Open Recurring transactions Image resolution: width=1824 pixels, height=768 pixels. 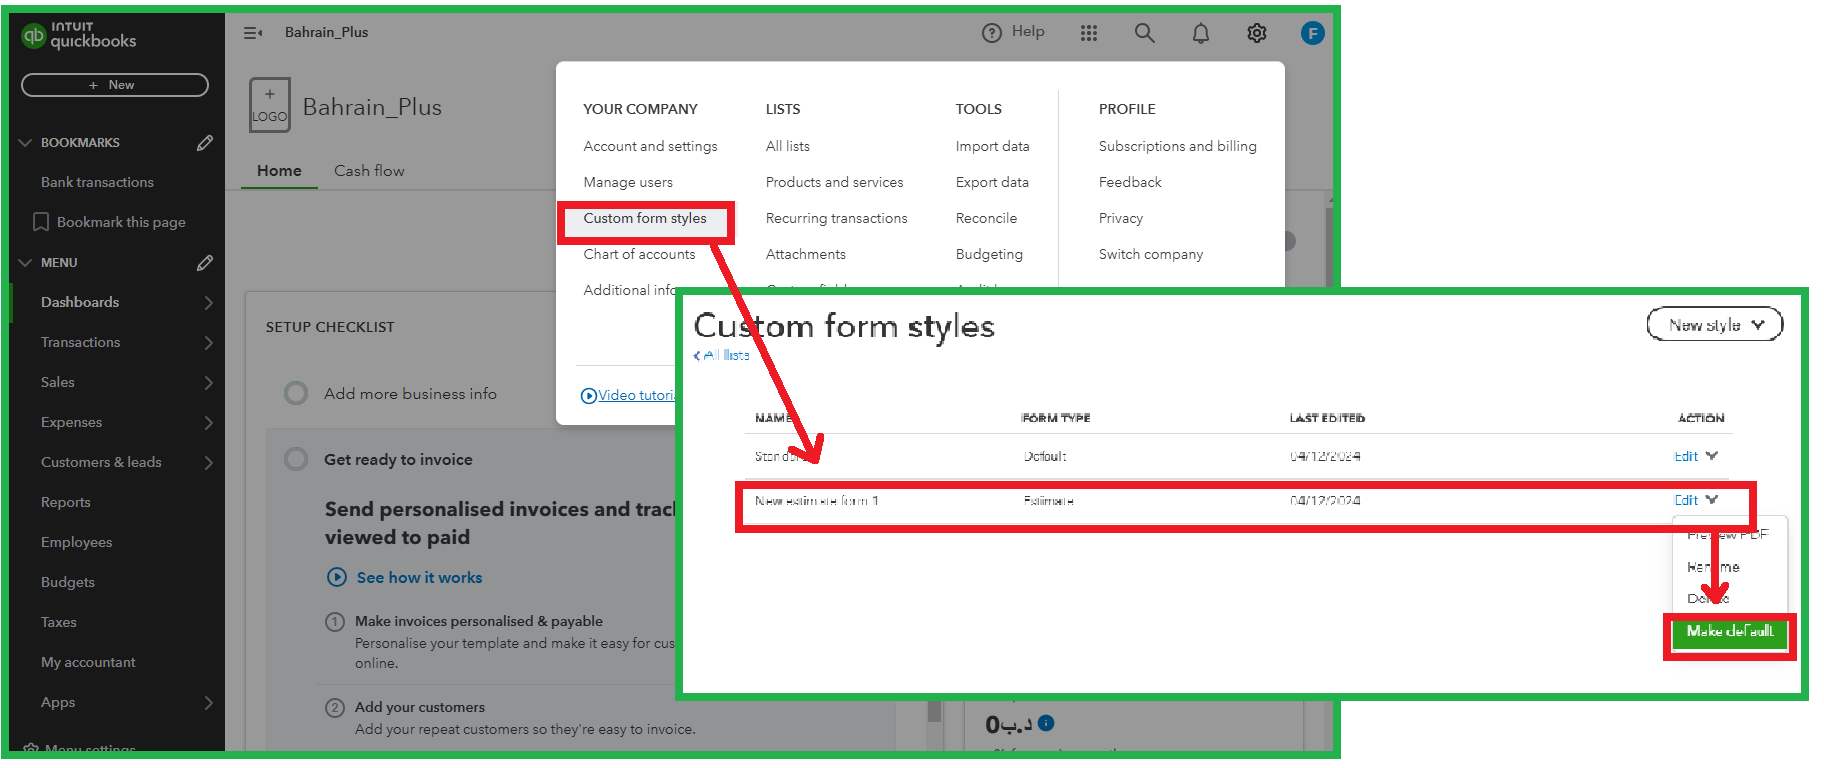(836, 218)
